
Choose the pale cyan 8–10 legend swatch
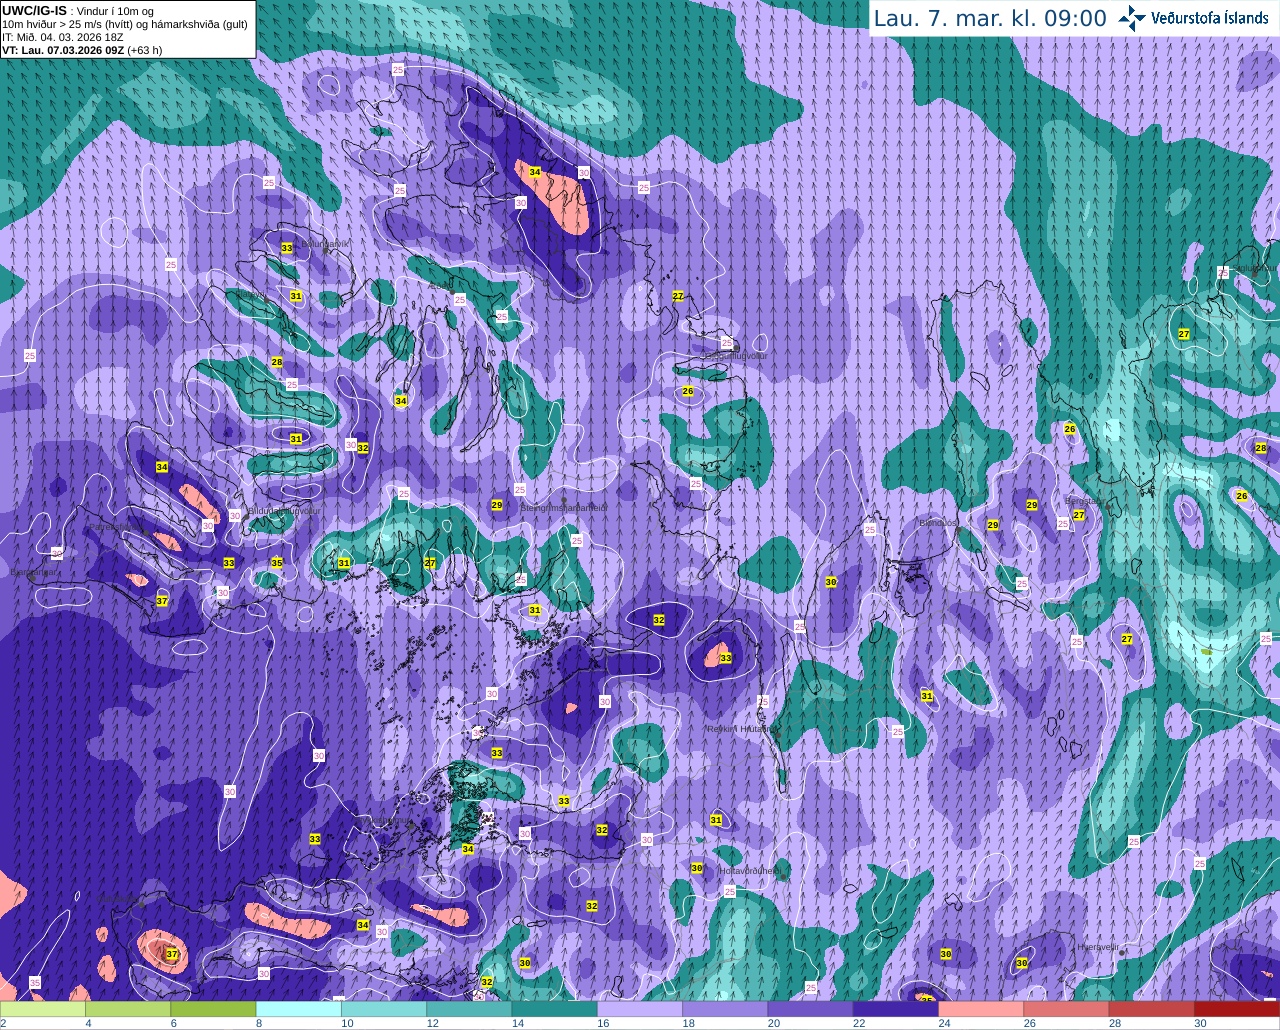[298, 1009]
